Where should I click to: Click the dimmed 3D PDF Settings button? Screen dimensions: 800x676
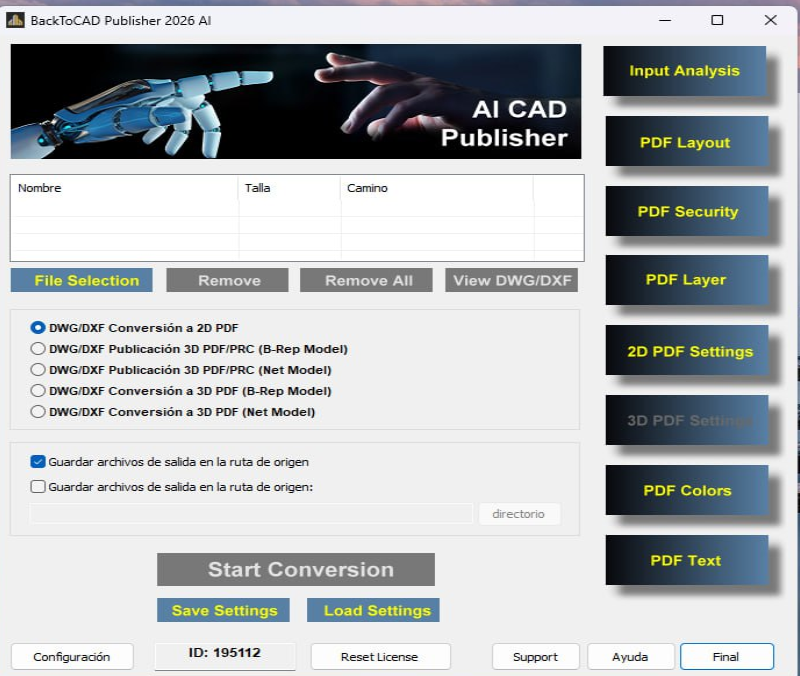pyautogui.click(x=686, y=420)
